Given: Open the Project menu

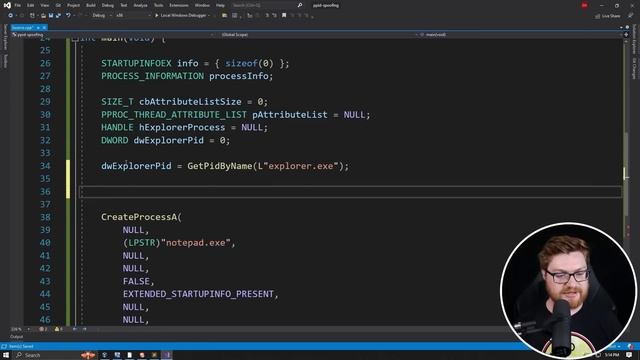Looking at the screenshot, I should pos(73,5).
